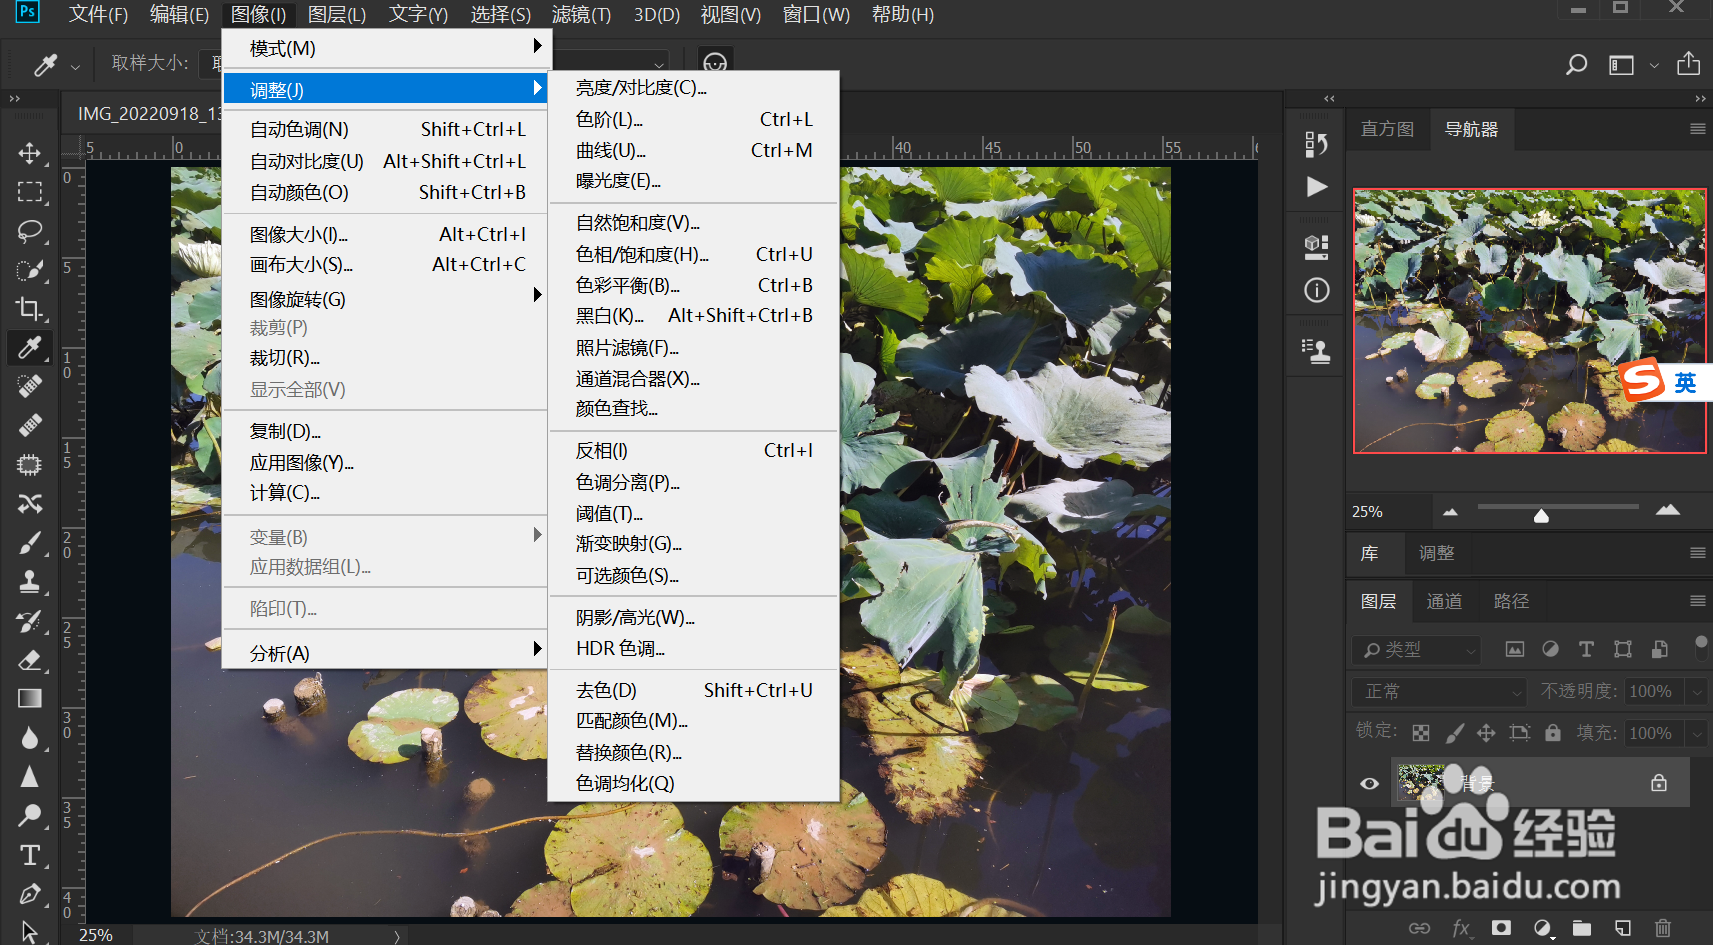Viewport: 1713px width, 945px height.
Task: Switch to the 直方图 tab
Action: point(1387,129)
